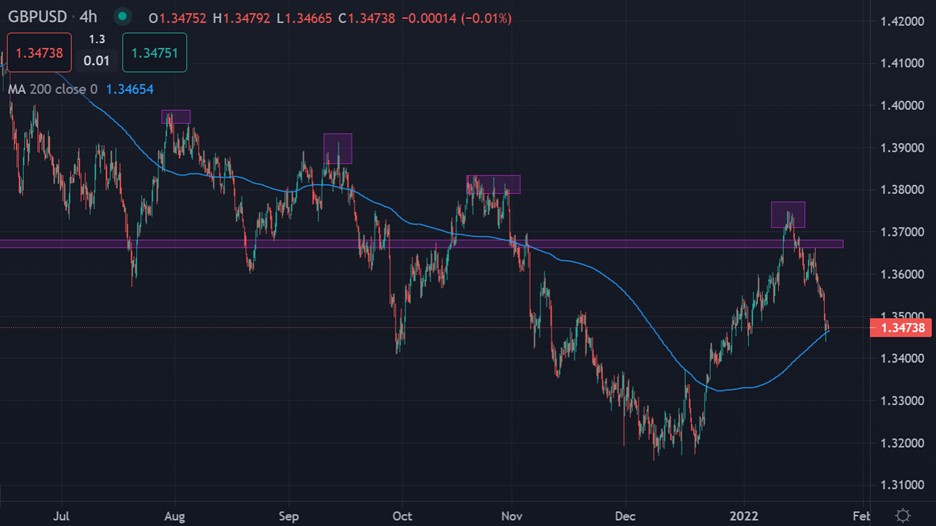Click the 1.41000 price axis label
This screenshot has height=526, width=936.
(x=902, y=63)
